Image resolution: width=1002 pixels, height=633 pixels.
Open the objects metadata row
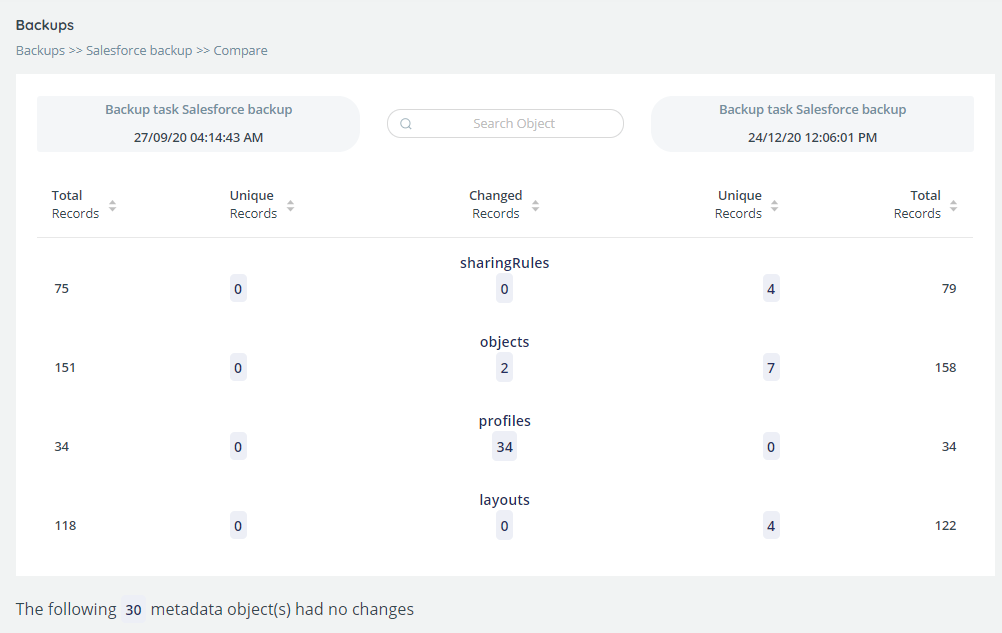tap(505, 357)
